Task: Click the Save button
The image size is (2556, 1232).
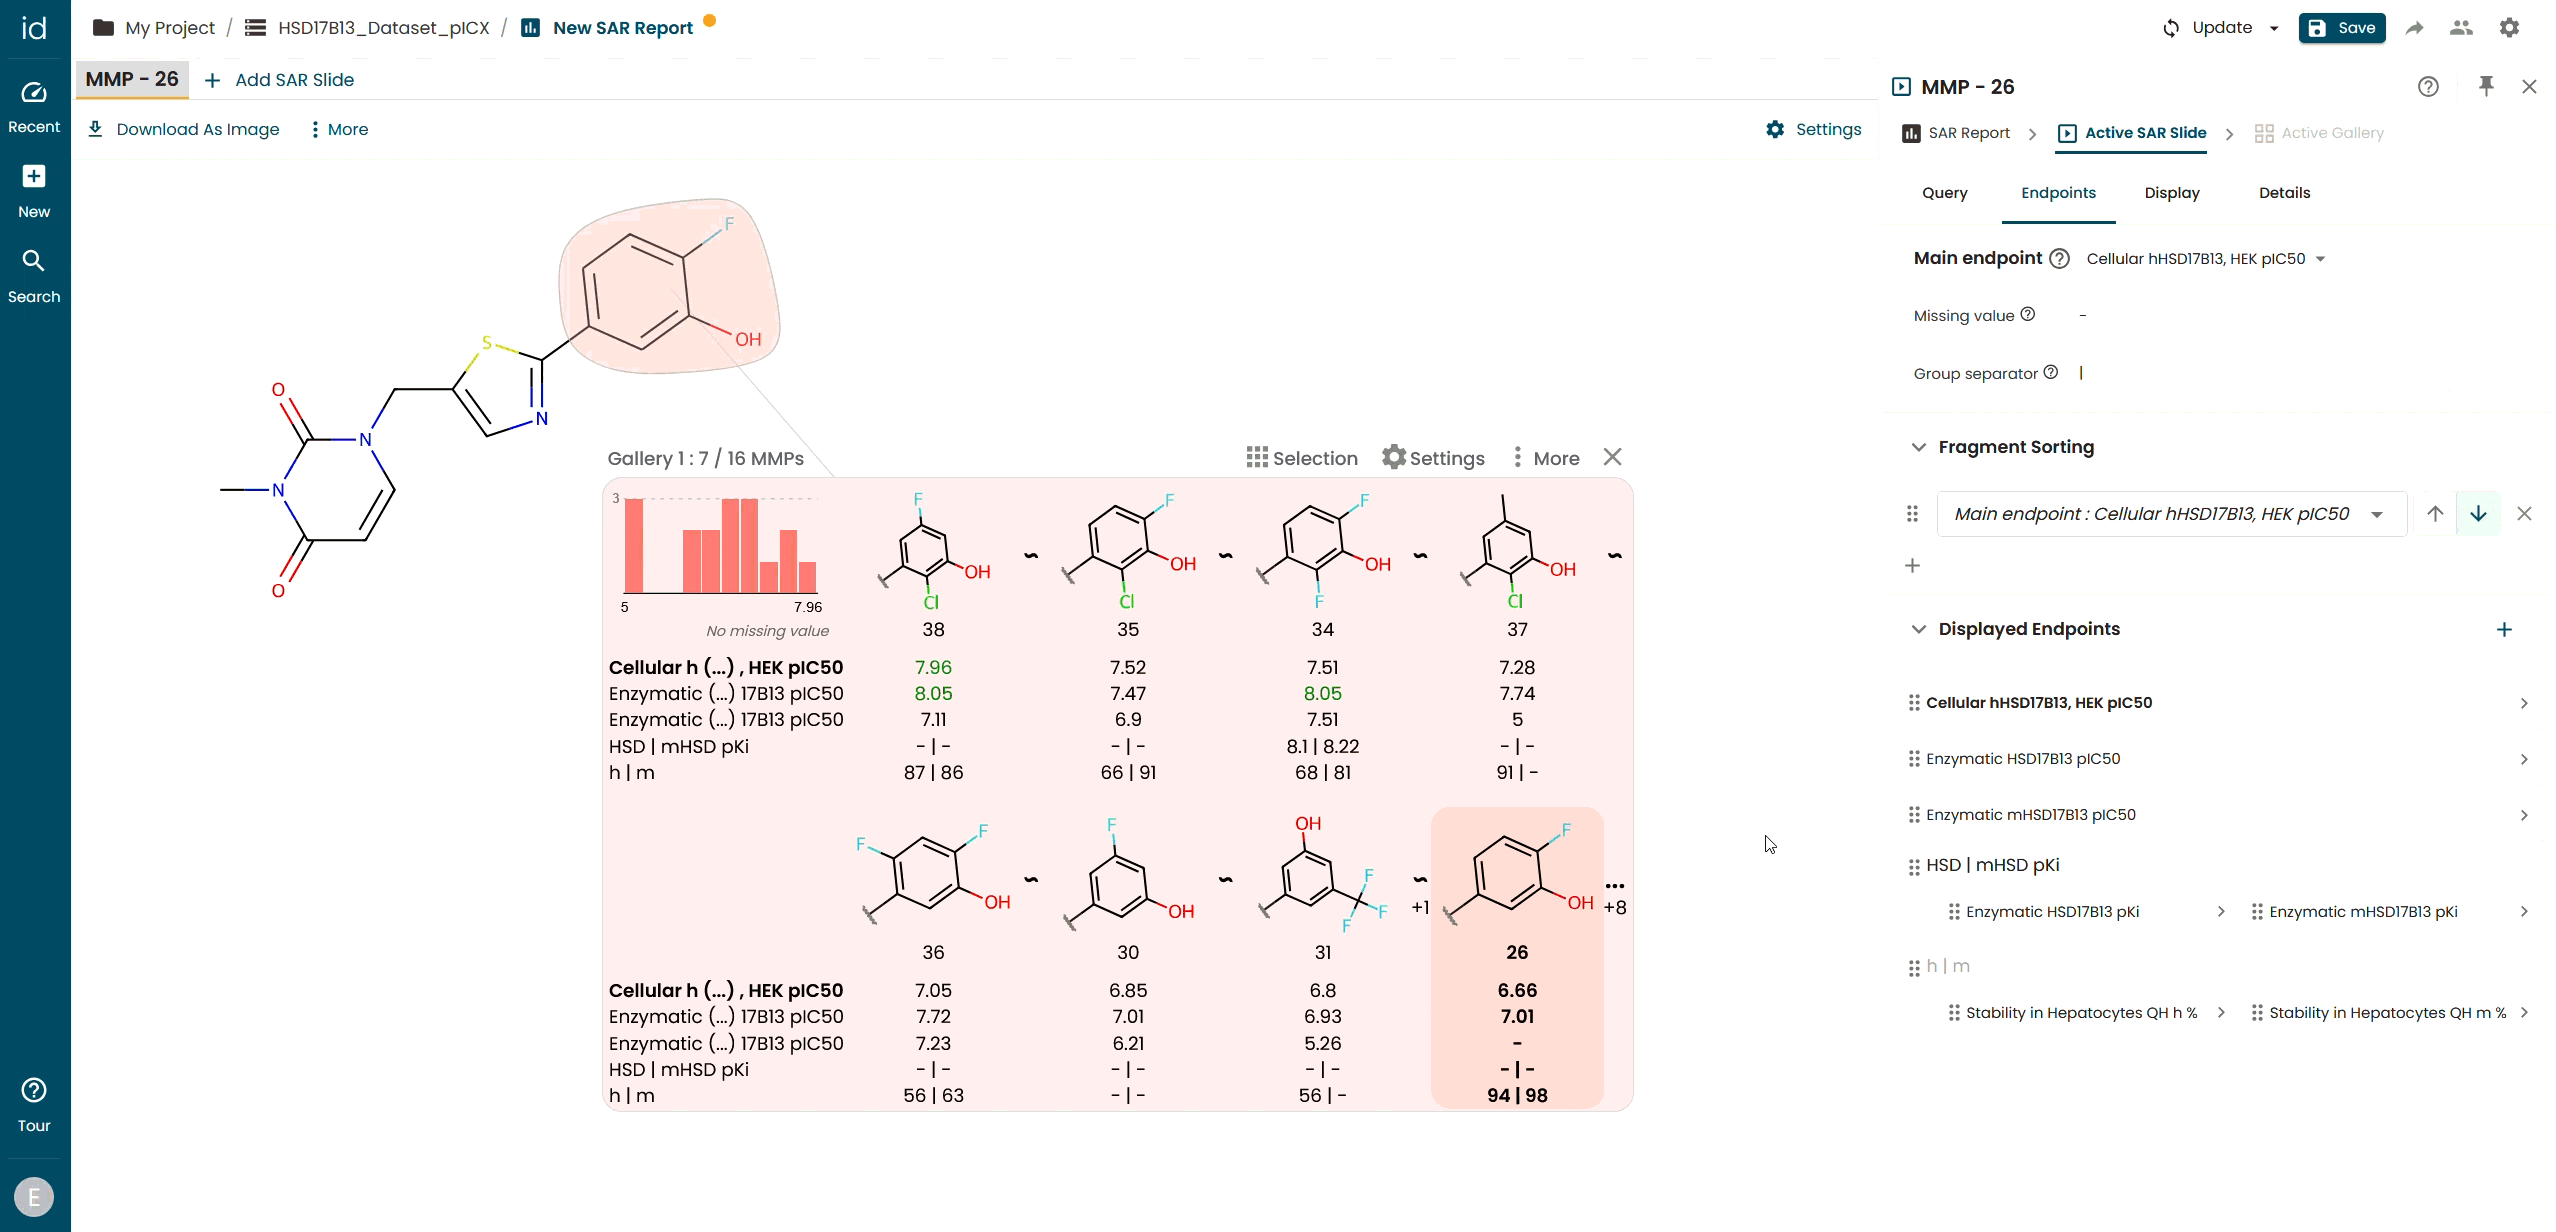Action: pos(2342,28)
